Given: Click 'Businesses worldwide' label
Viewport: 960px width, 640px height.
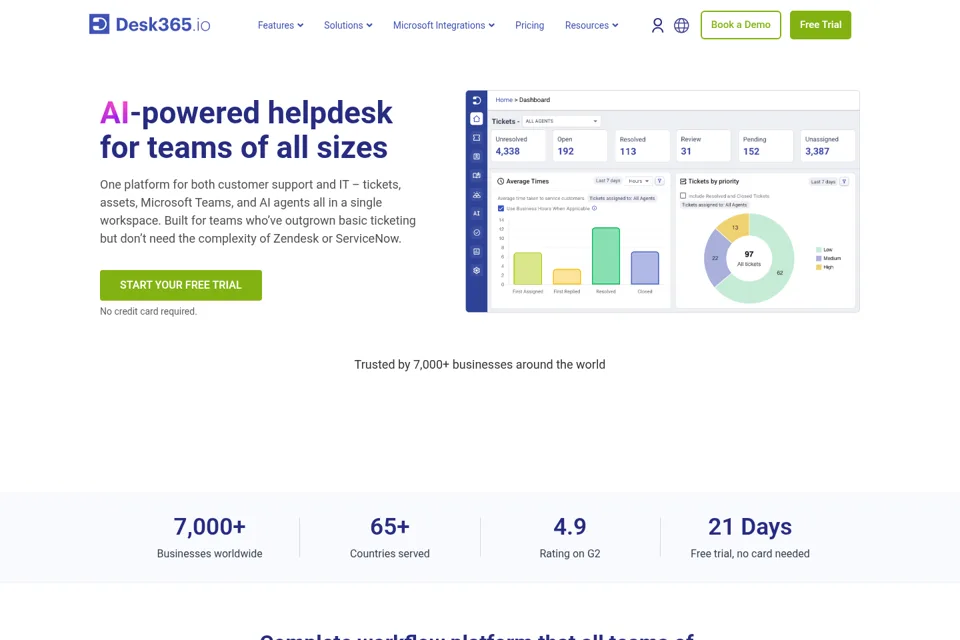Looking at the screenshot, I should coord(209,554).
